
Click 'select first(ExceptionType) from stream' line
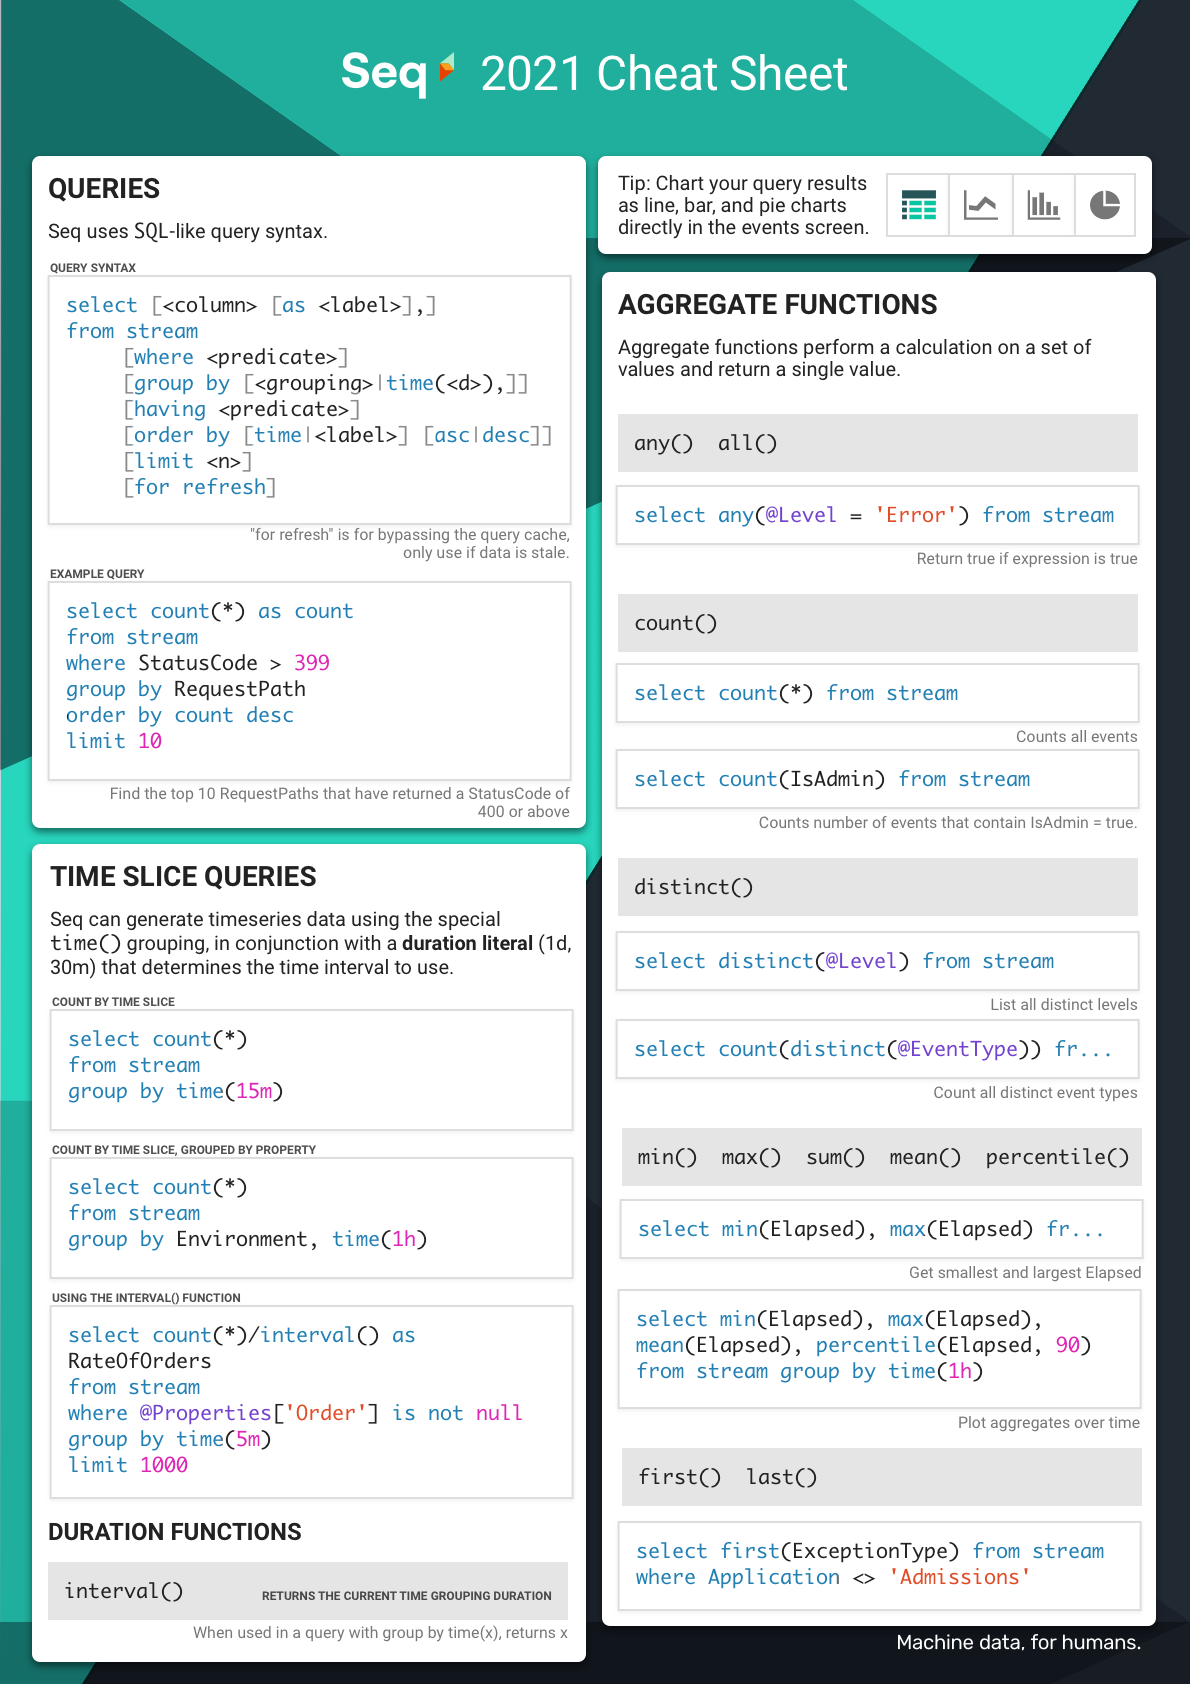[870, 1551]
